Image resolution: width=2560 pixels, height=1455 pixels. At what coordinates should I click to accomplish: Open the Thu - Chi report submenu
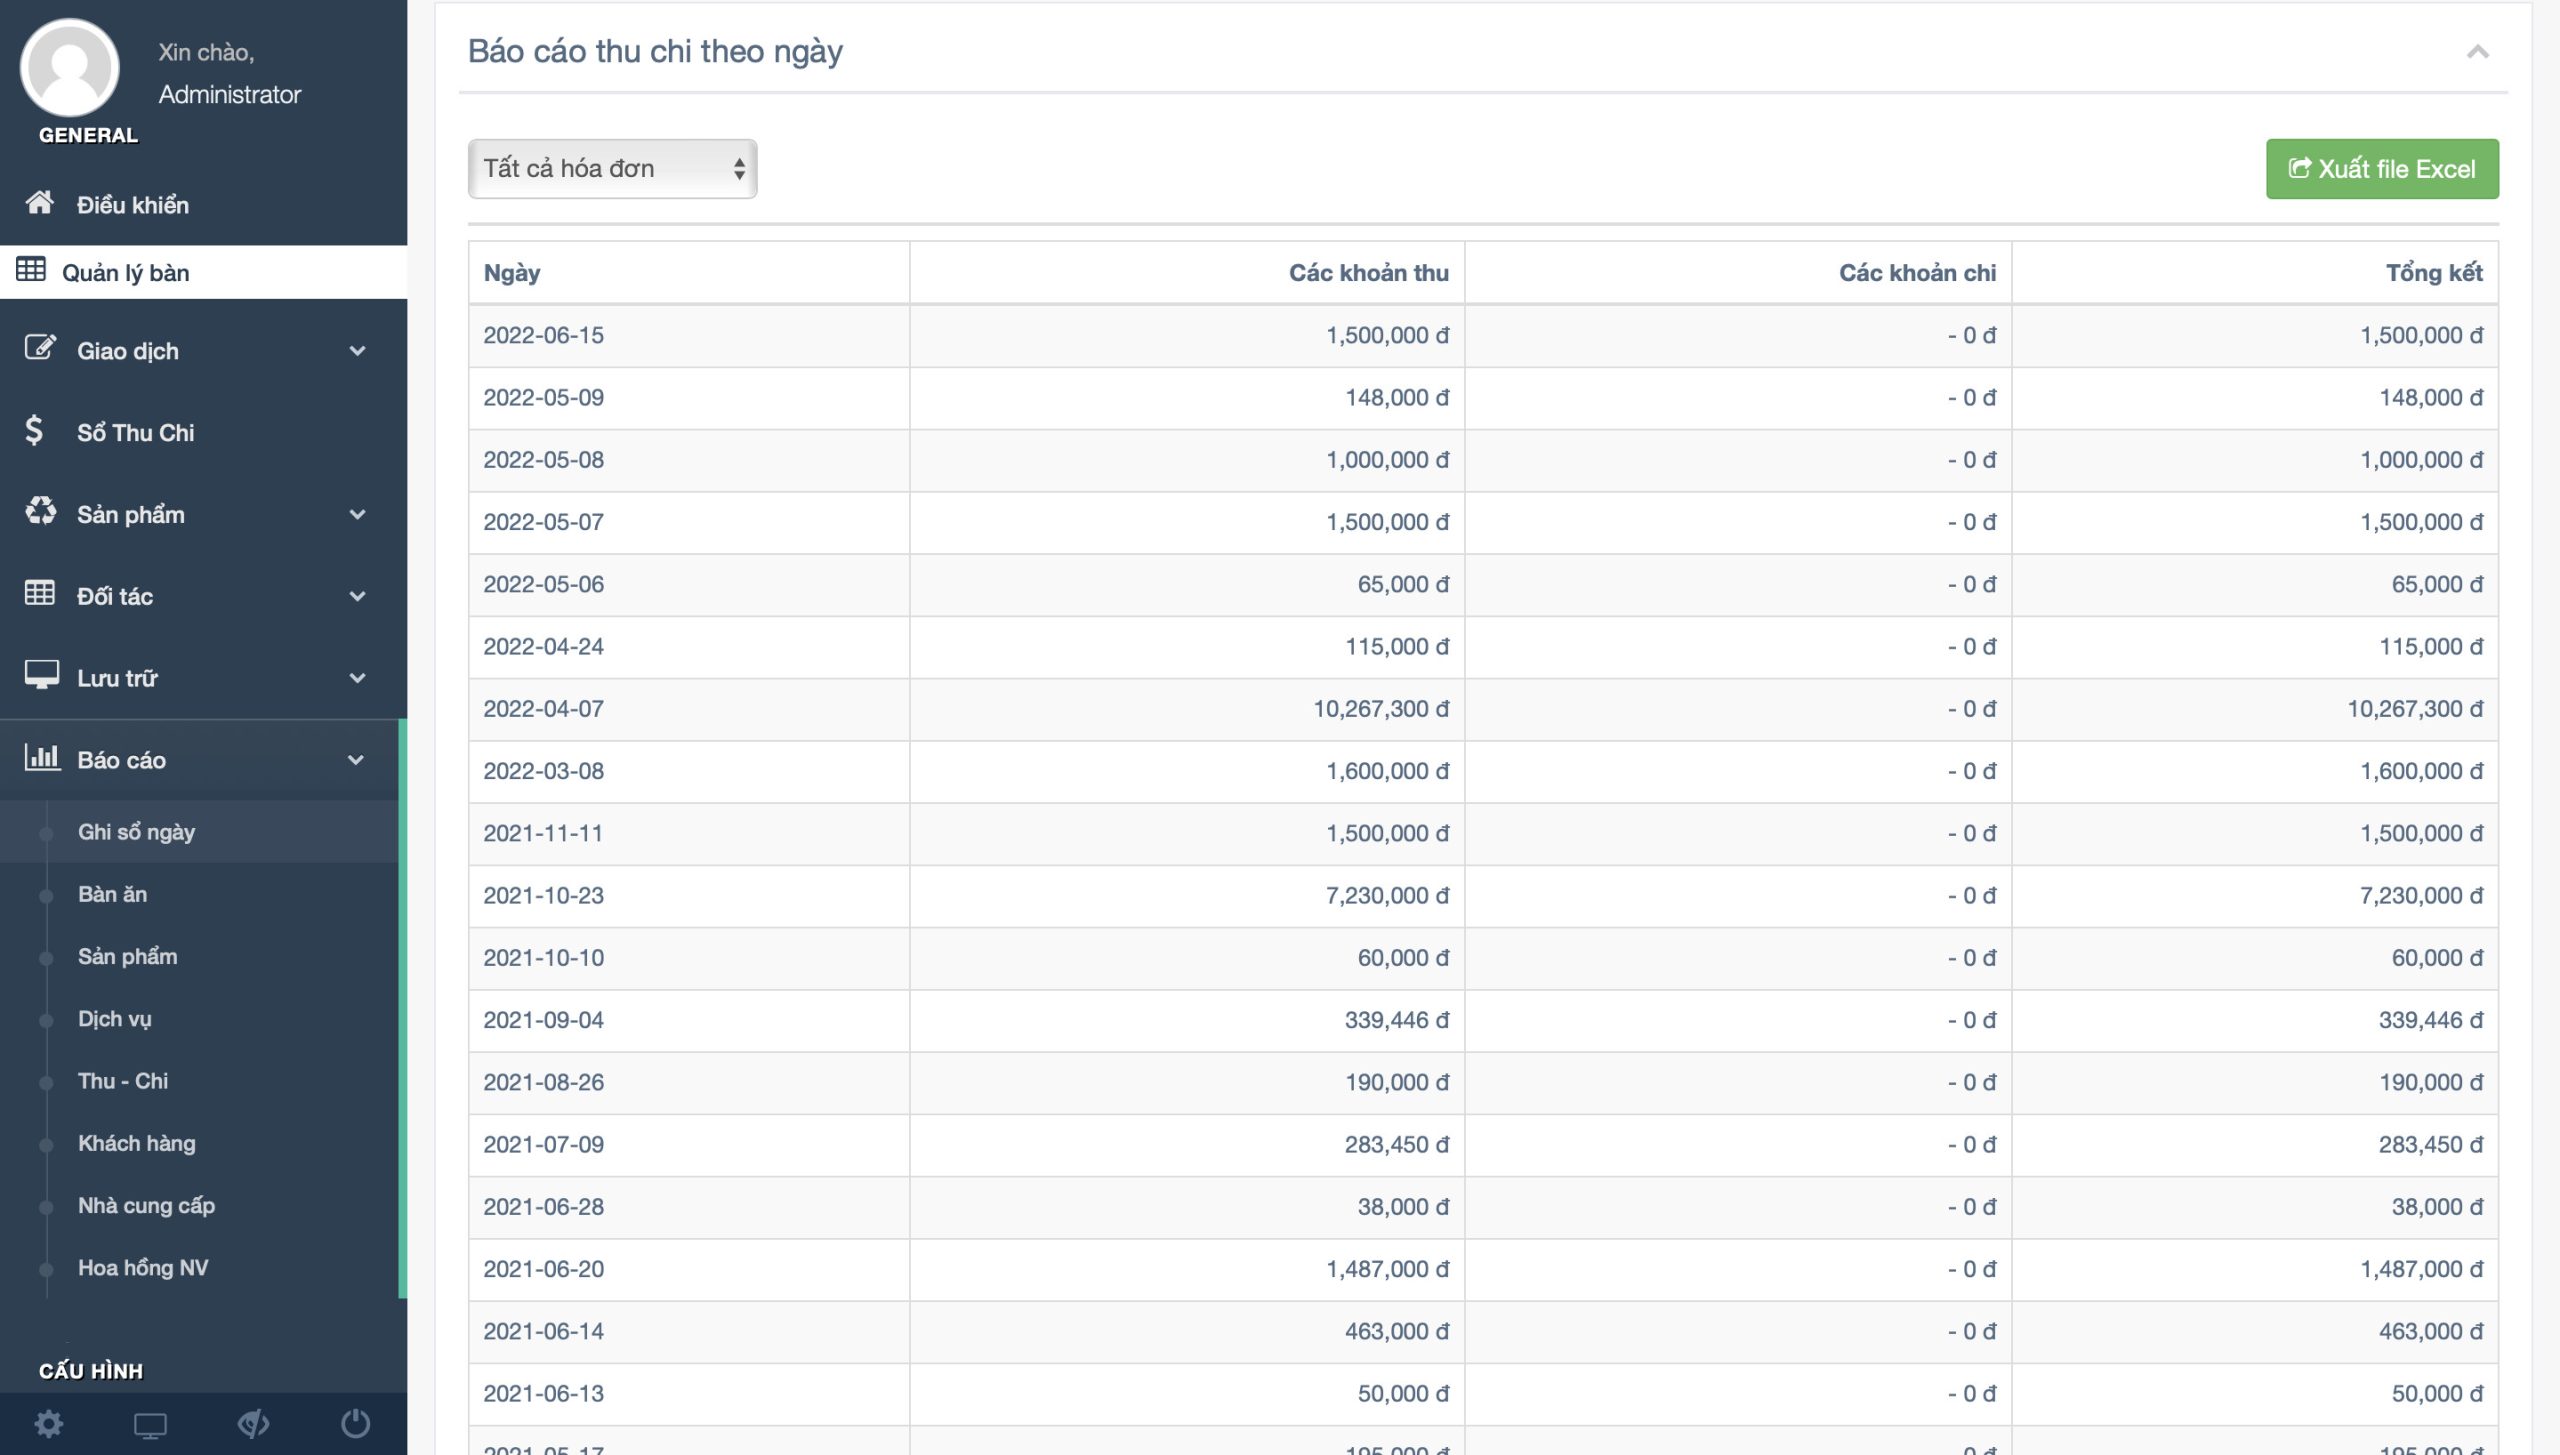[x=123, y=1081]
